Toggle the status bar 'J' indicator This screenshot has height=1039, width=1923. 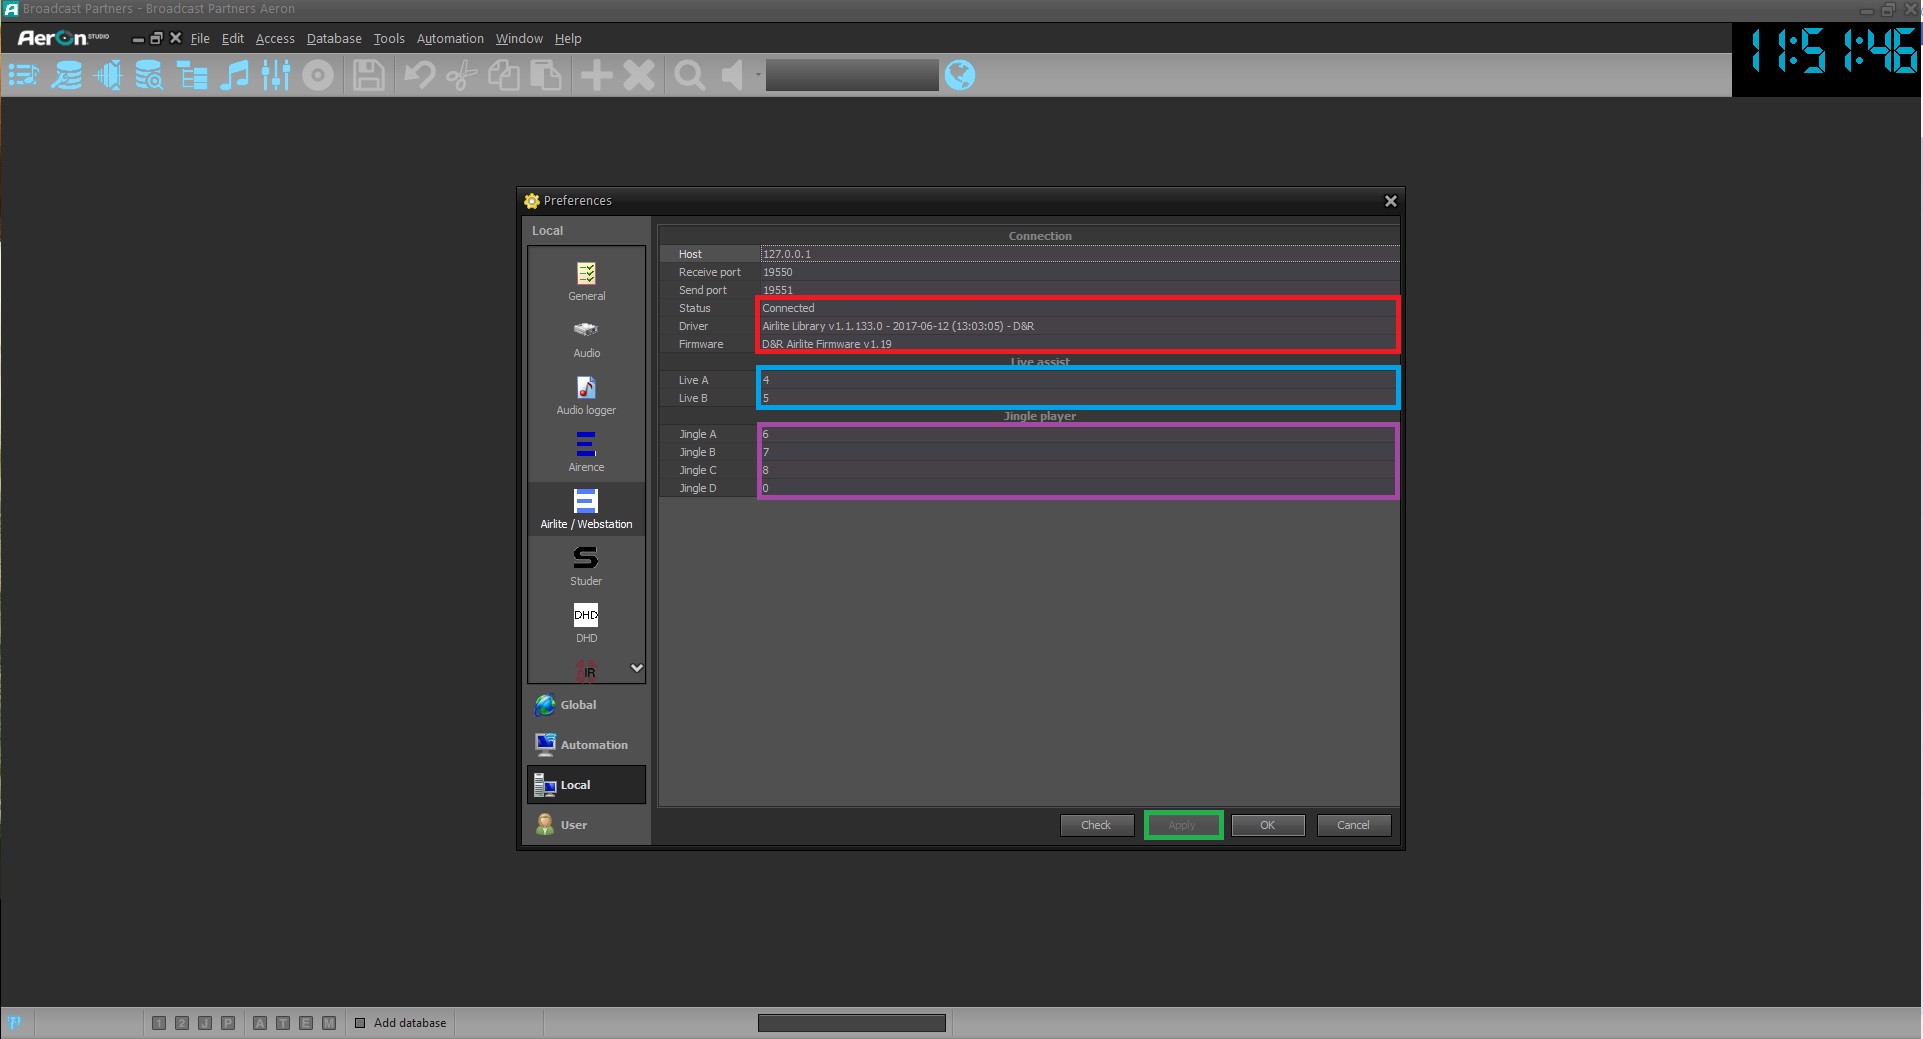[205, 1023]
